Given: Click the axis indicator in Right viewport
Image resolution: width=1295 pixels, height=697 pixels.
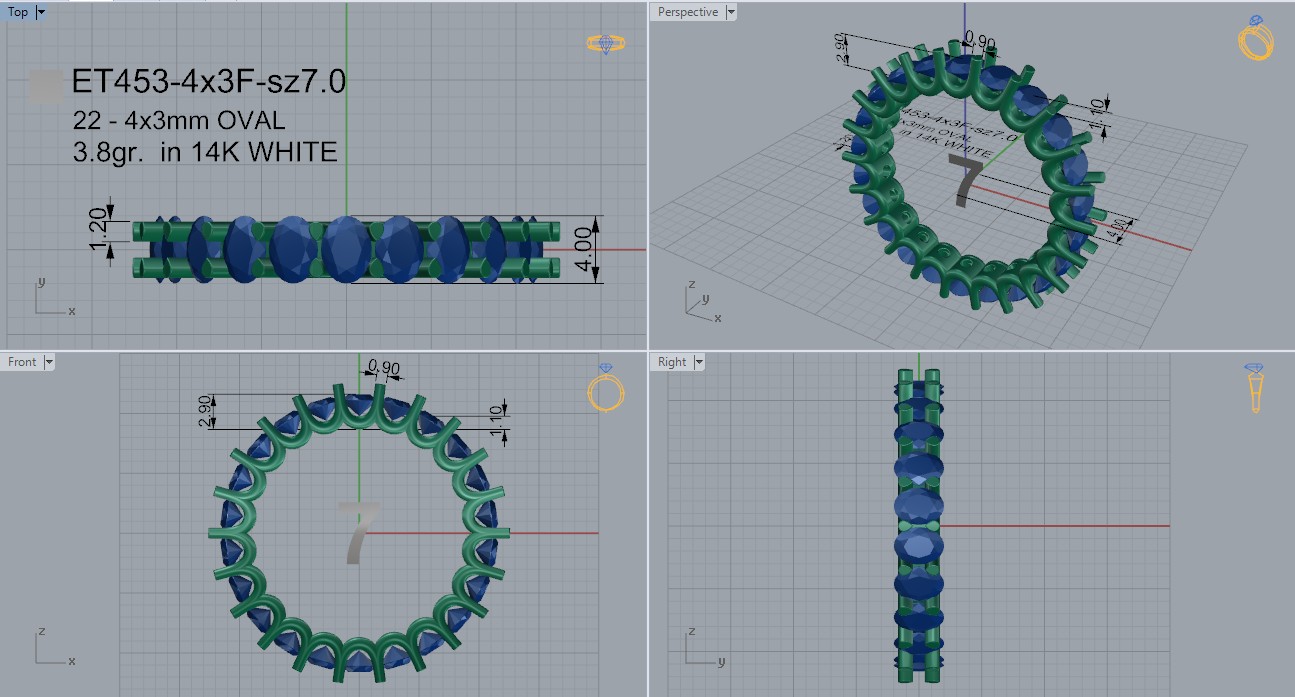Looking at the screenshot, I should tap(704, 645).
